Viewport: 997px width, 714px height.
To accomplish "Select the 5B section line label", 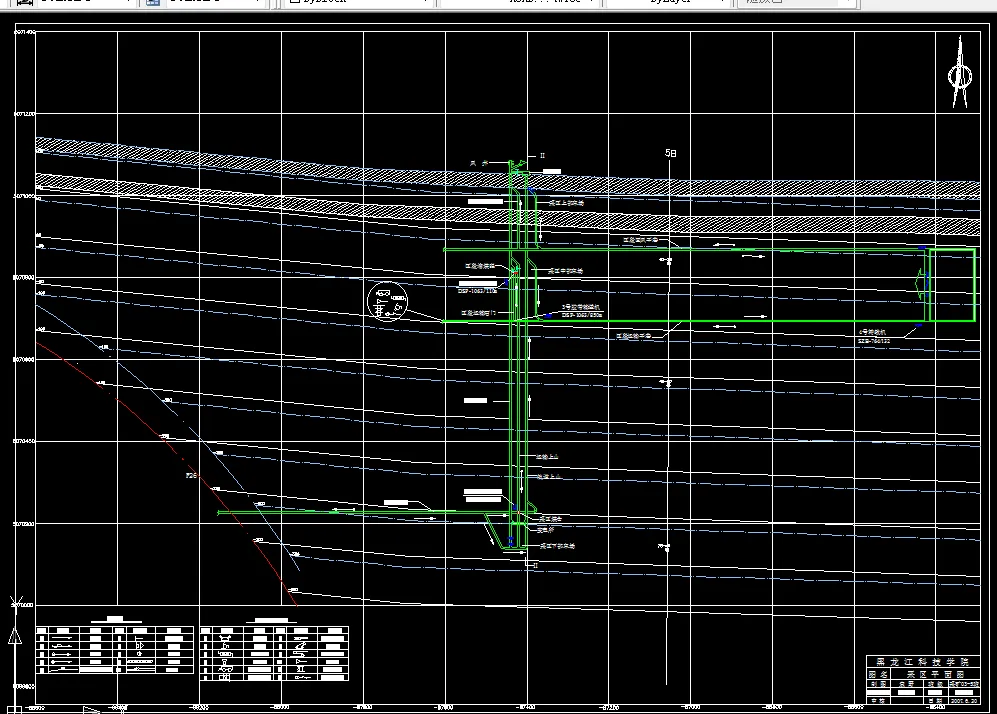I will tap(670, 153).
